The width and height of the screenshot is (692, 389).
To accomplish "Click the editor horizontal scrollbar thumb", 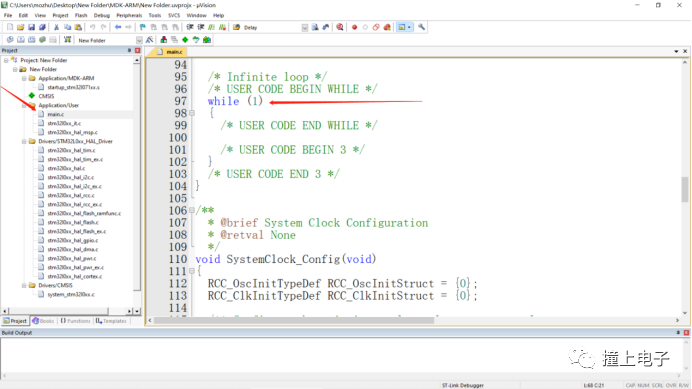I will [293, 320].
